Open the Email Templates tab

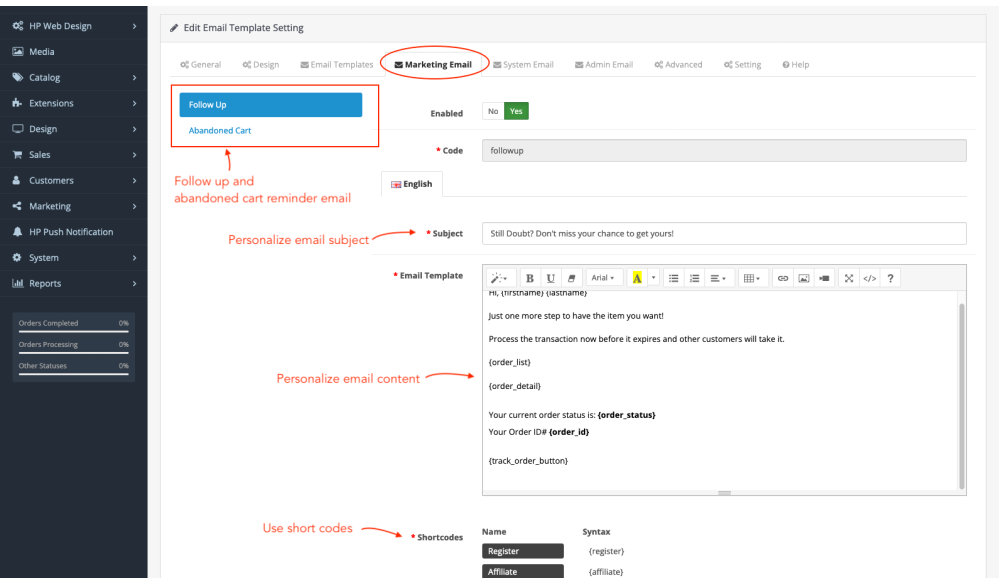point(336,65)
